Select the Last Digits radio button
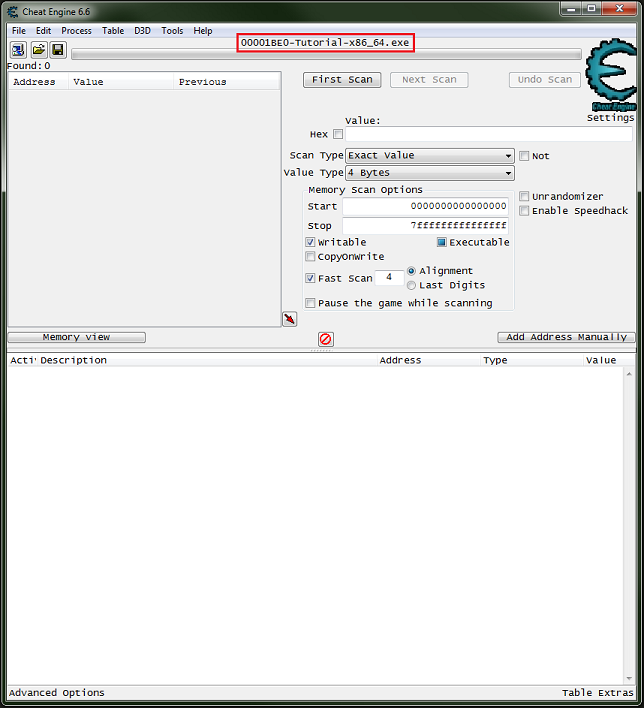 (x=411, y=285)
